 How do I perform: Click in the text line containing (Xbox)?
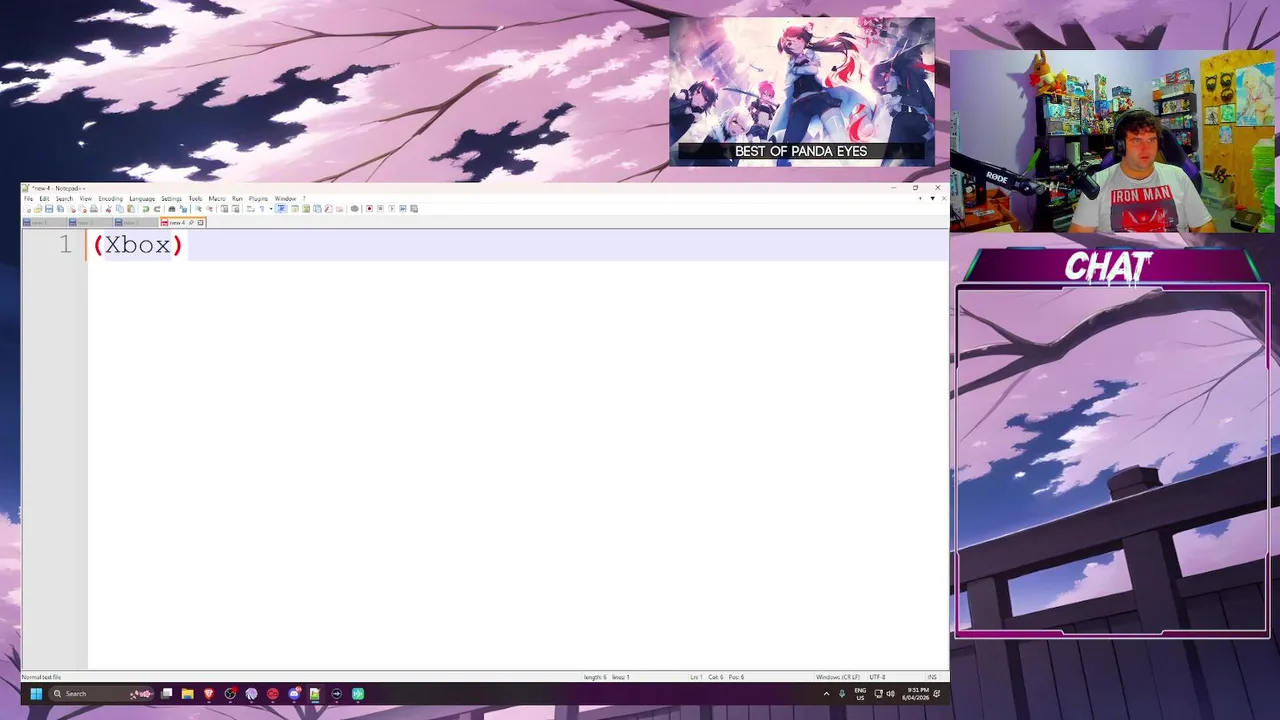pyautogui.click(x=517, y=245)
